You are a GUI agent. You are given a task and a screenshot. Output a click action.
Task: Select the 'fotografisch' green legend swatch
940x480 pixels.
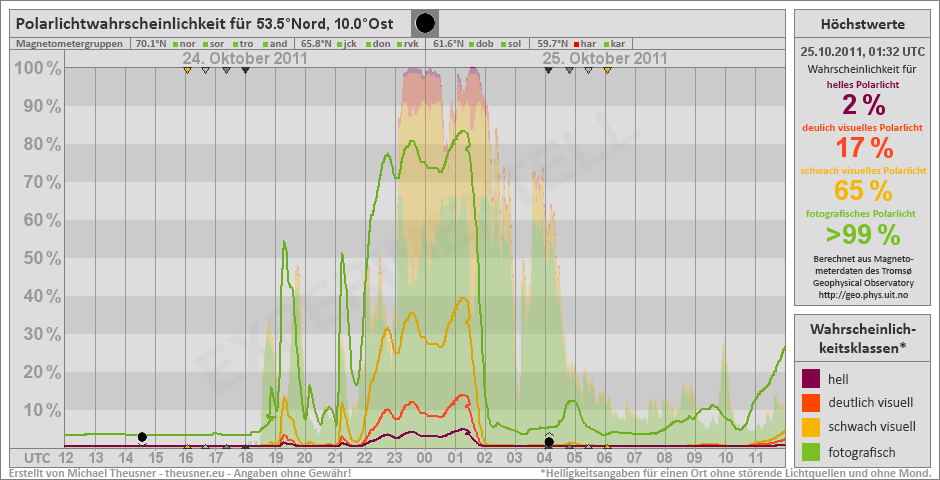pyautogui.click(x=811, y=453)
